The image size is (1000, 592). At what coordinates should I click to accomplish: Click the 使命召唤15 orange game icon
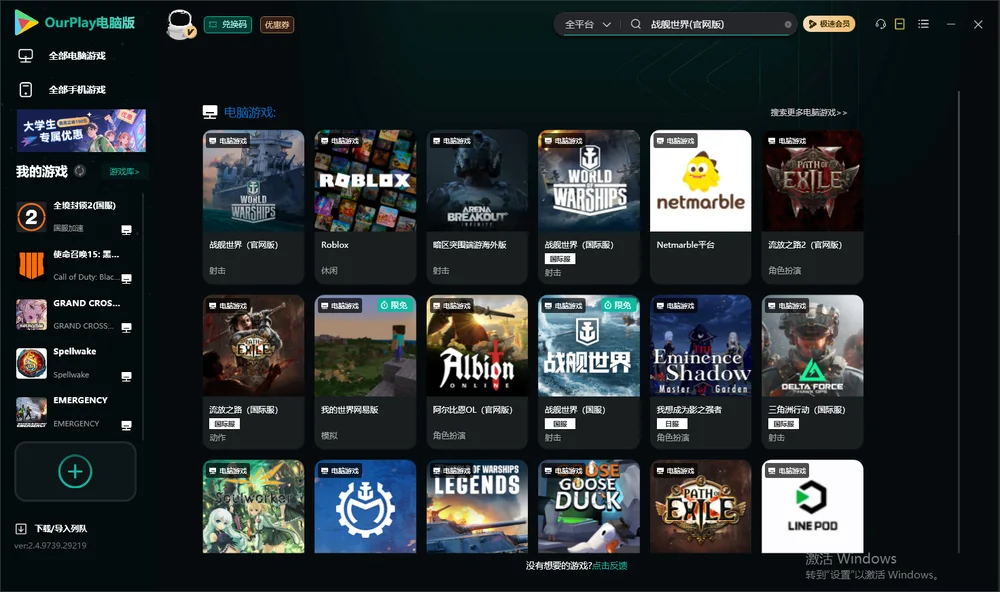click(31, 265)
